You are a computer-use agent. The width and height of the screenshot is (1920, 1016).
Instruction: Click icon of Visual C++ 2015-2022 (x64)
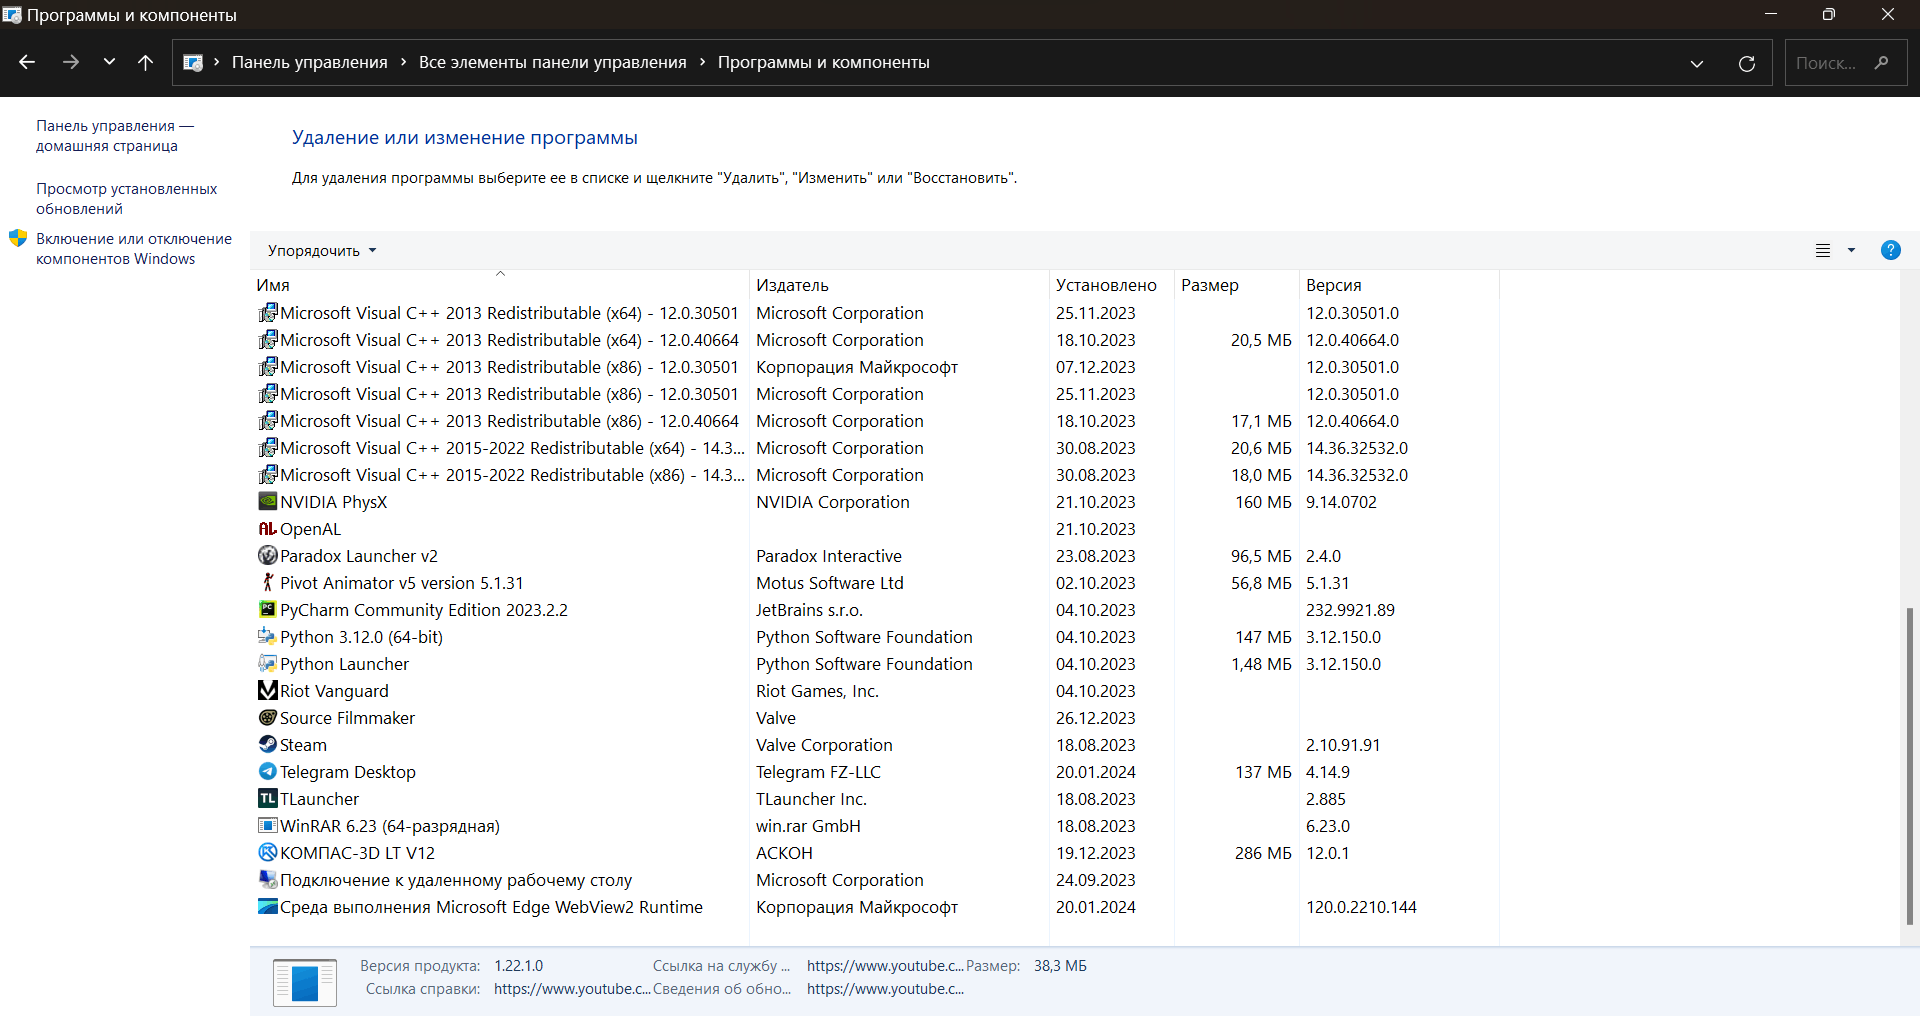tap(268, 447)
